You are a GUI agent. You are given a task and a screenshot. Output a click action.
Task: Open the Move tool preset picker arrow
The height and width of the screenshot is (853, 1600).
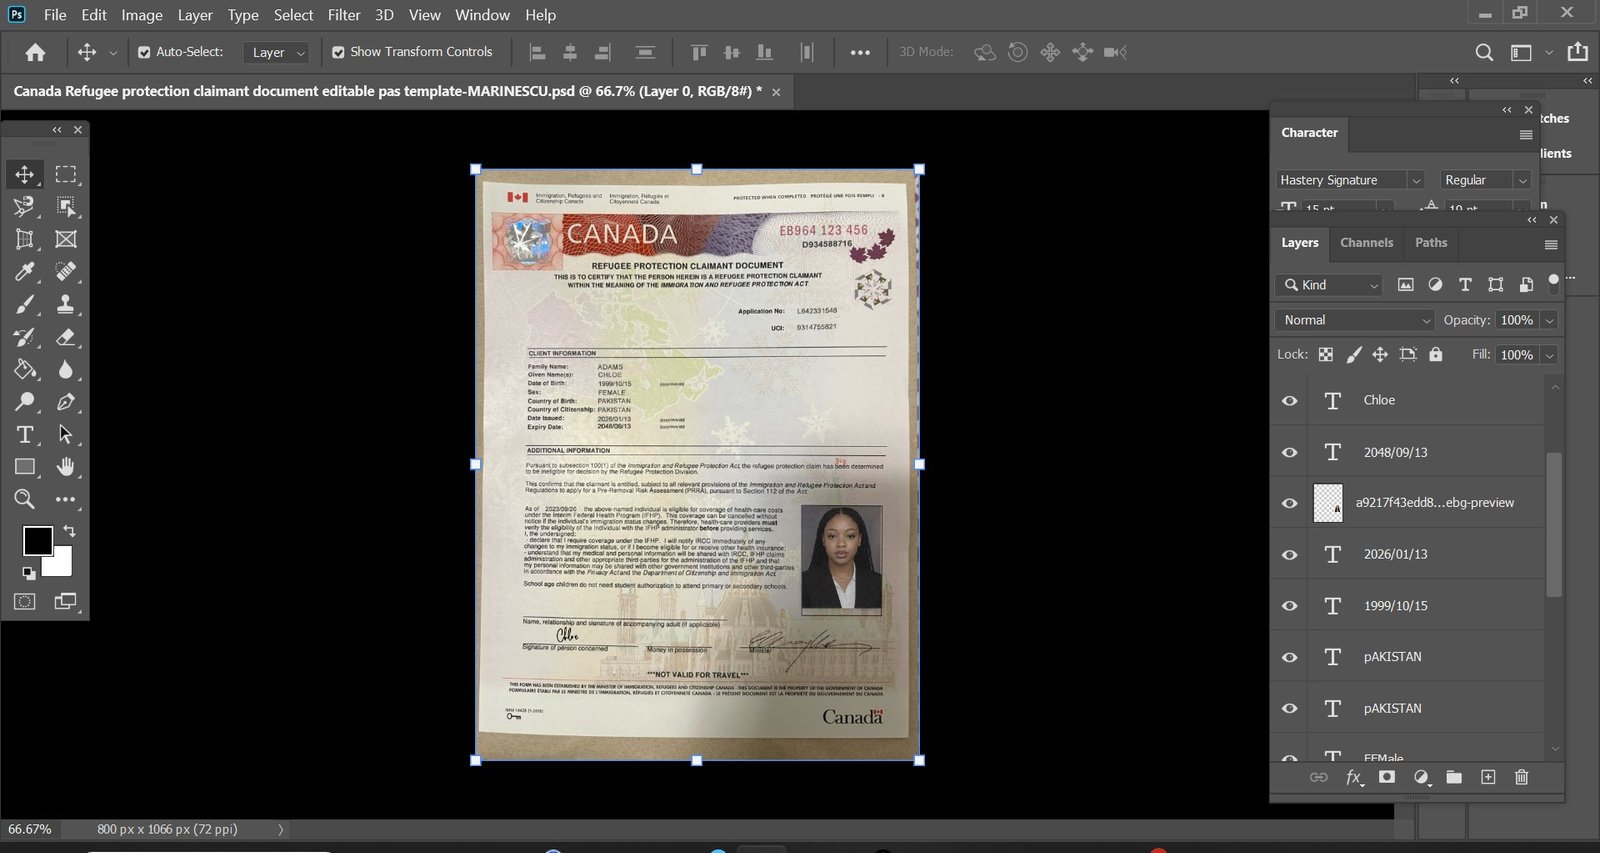point(113,52)
